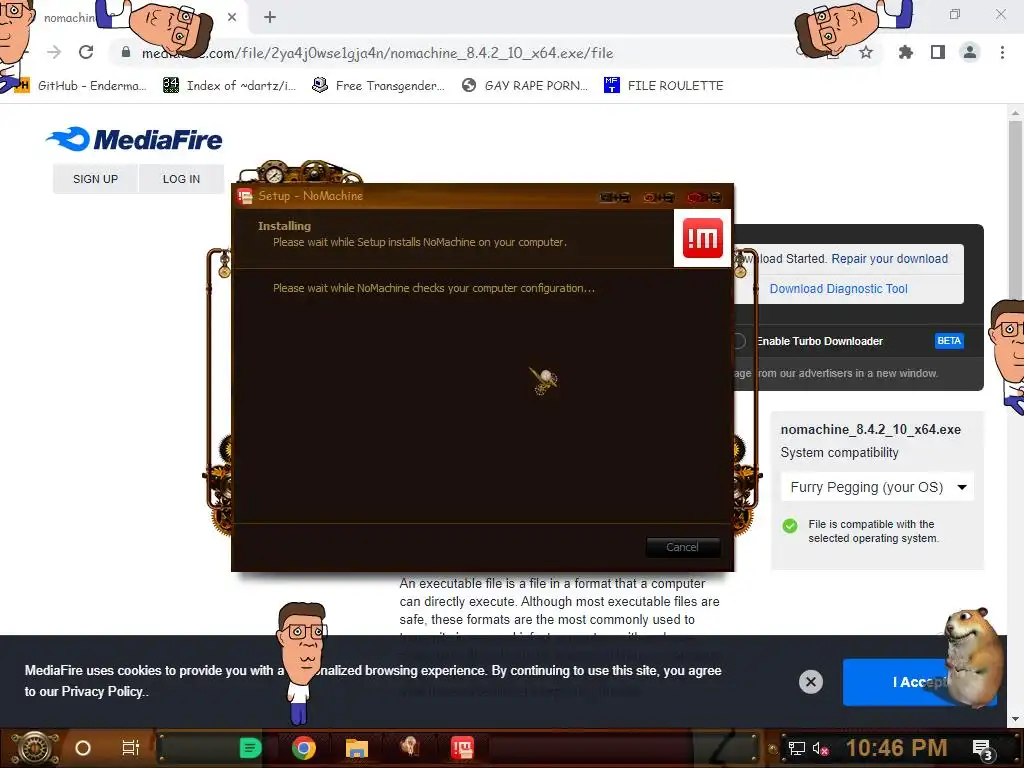Close the nomachine browser tab
This screenshot has height=768, width=1024.
coord(232,17)
